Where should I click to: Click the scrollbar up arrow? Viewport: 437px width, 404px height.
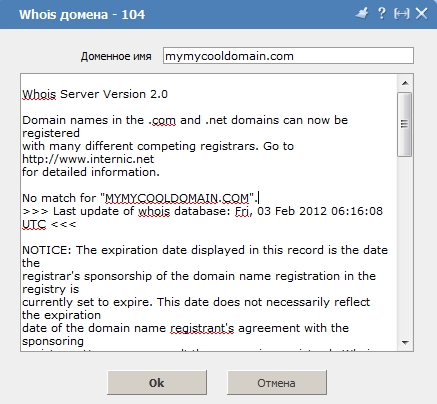tap(405, 83)
